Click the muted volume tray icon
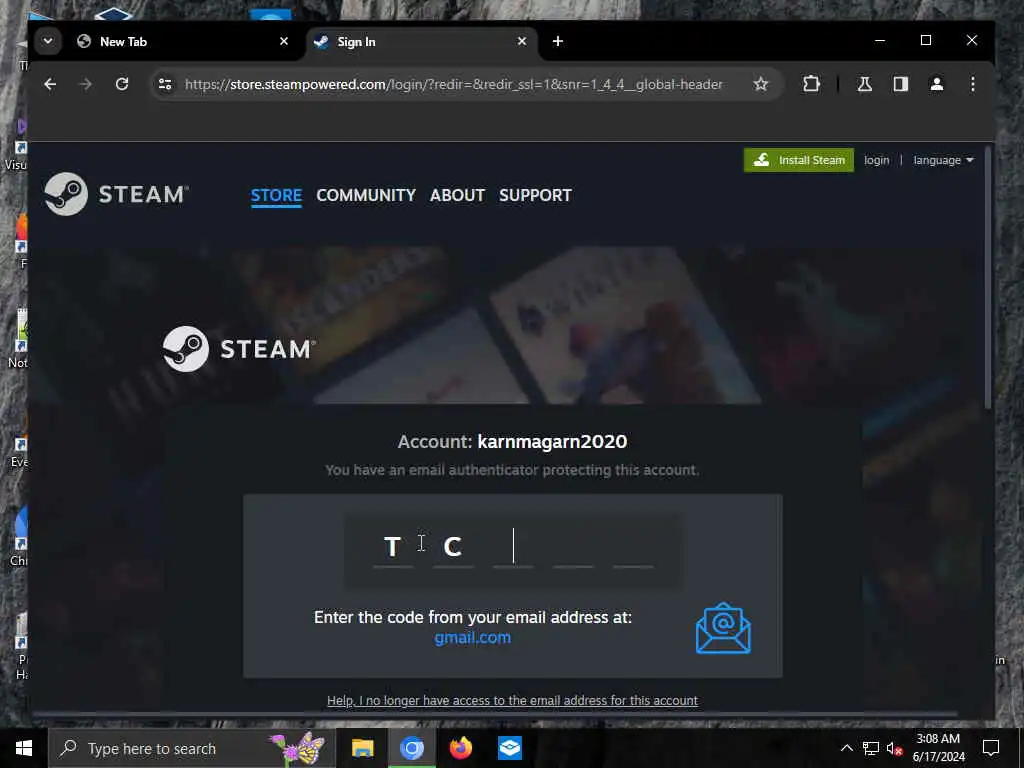Screen dimensions: 1024x768 [894, 748]
